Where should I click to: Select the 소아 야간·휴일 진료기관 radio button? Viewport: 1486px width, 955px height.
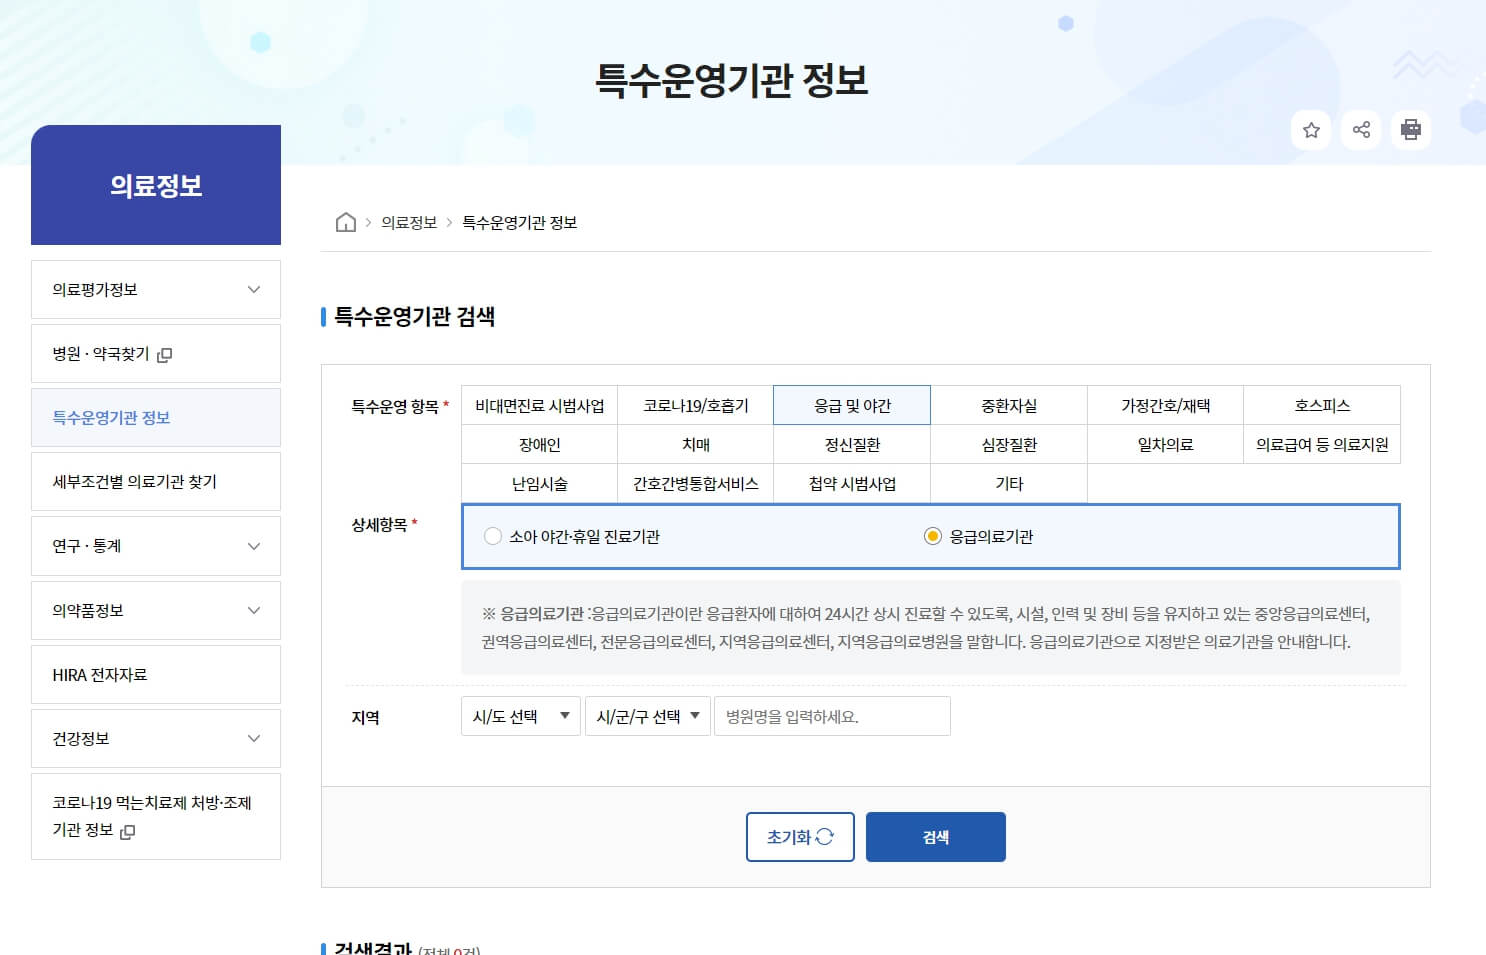493,536
